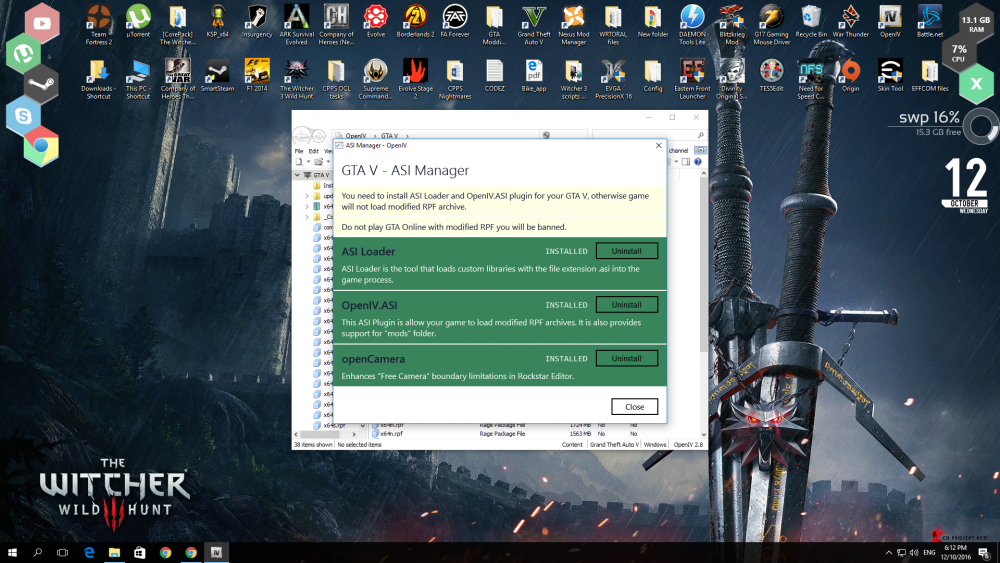Image resolution: width=1000 pixels, height=563 pixels.
Task: Click the Skype hexagon launcher
Action: click(24, 115)
